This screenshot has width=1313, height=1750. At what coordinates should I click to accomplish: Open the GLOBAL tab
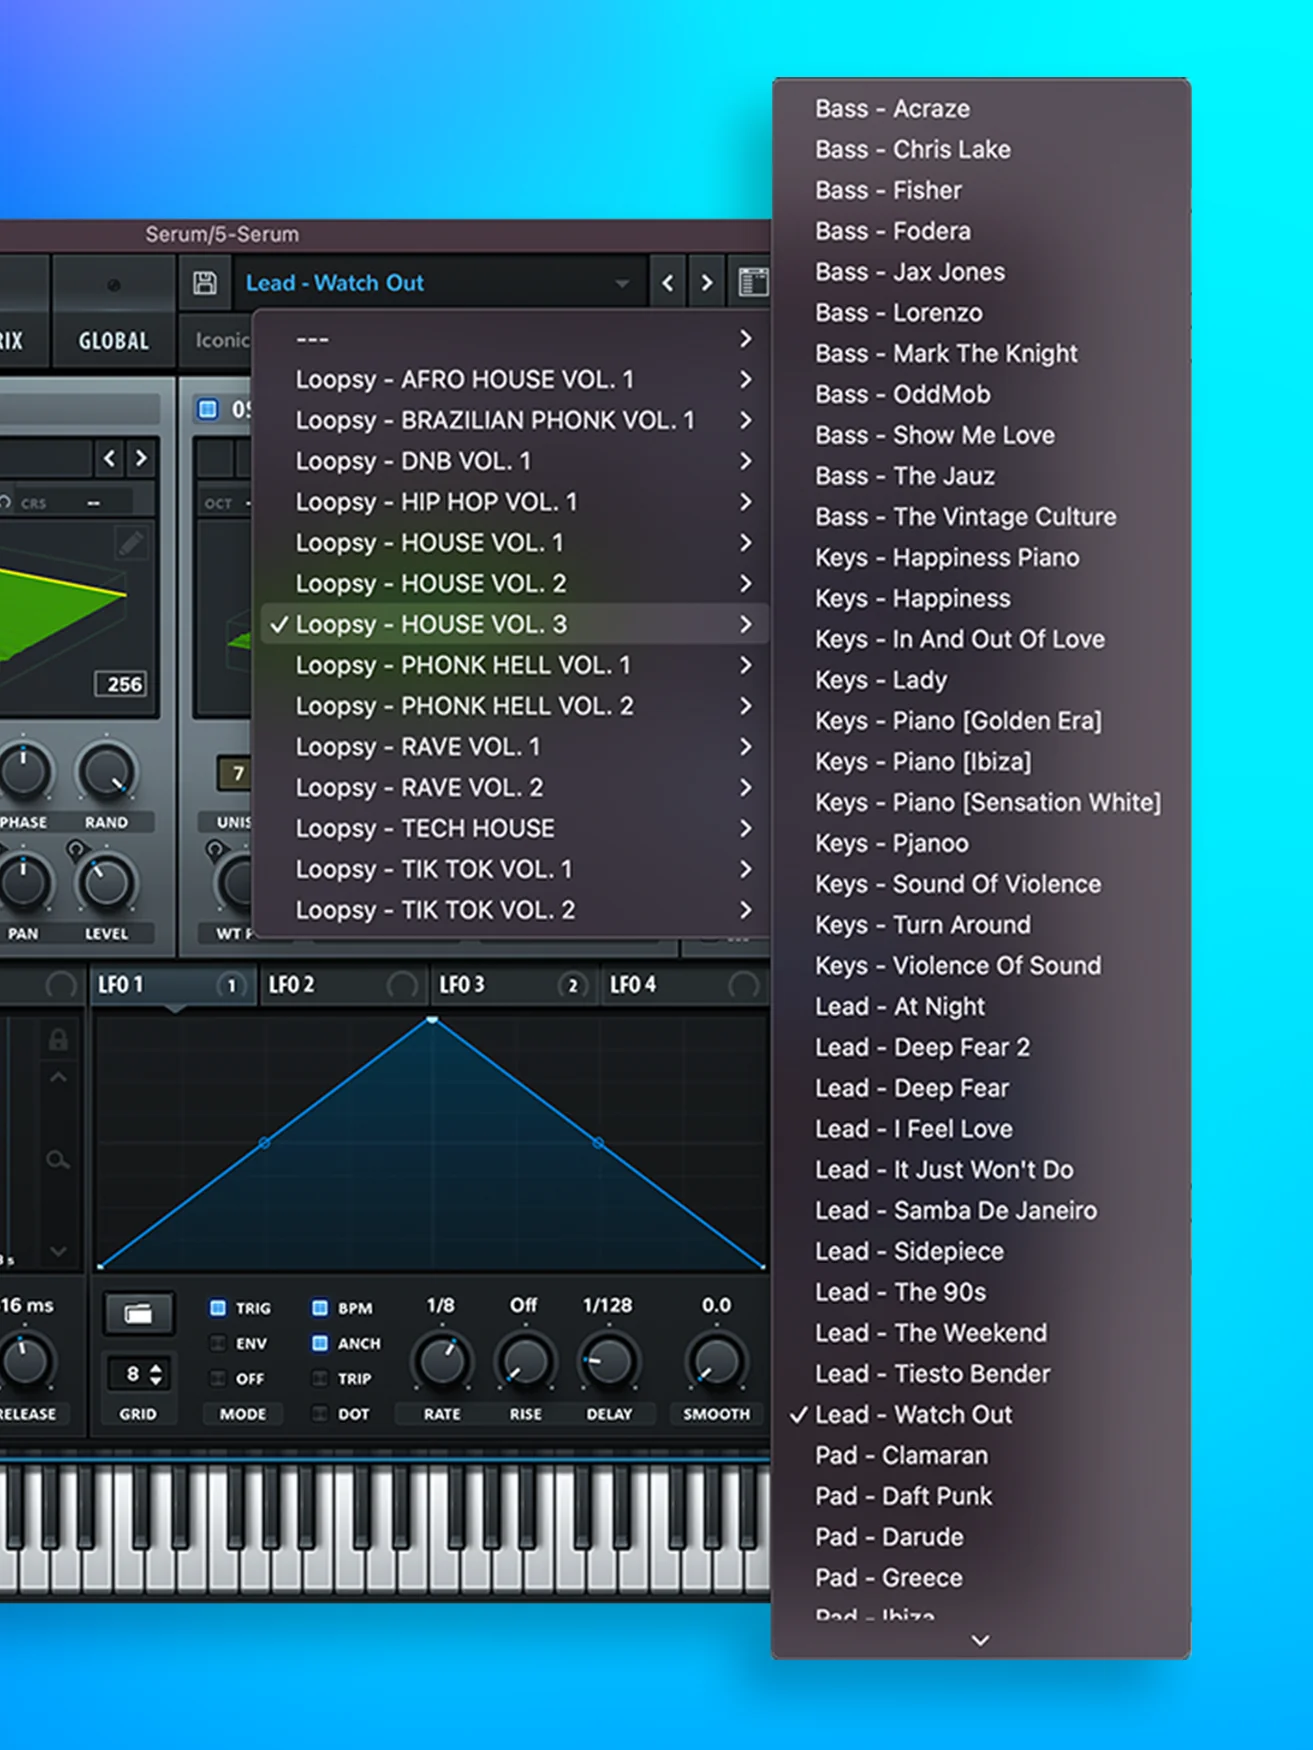[x=113, y=341]
